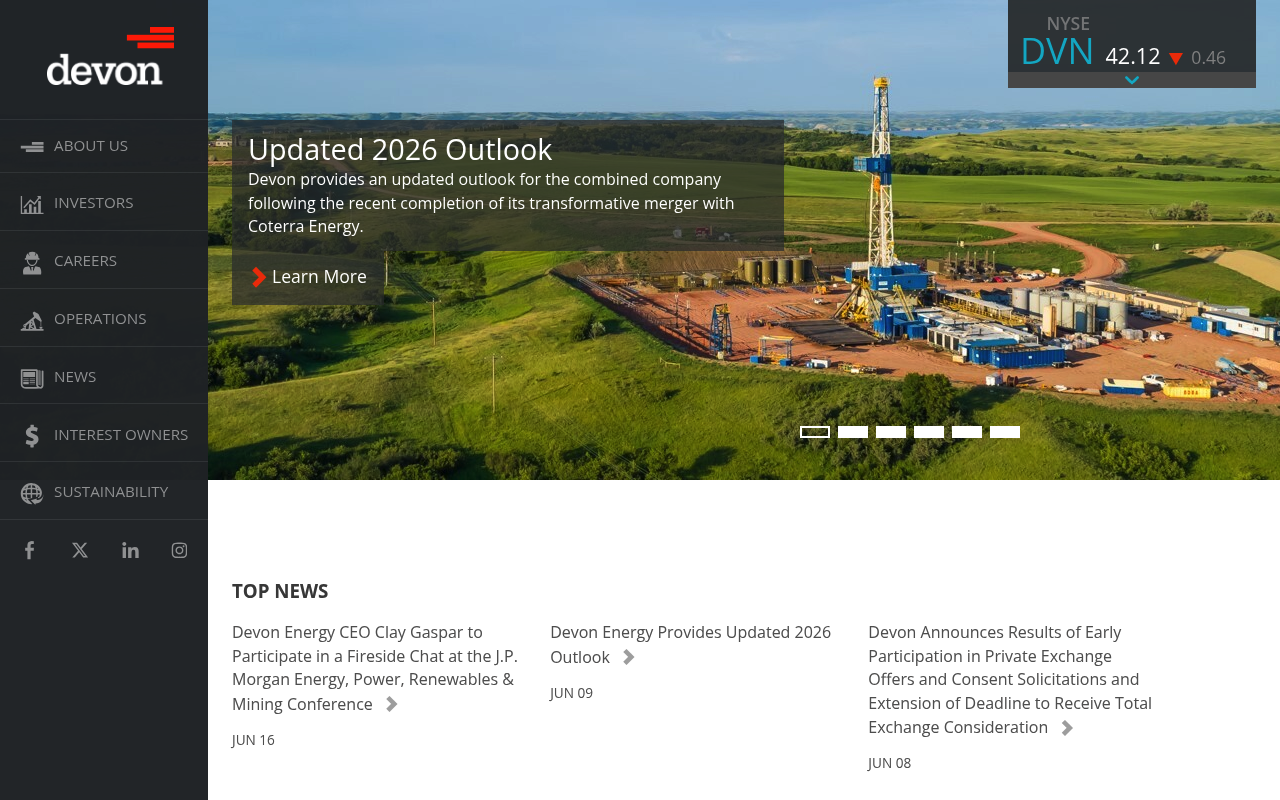Open the Sustainability menu
This screenshot has height=800, width=1280.
104,492
